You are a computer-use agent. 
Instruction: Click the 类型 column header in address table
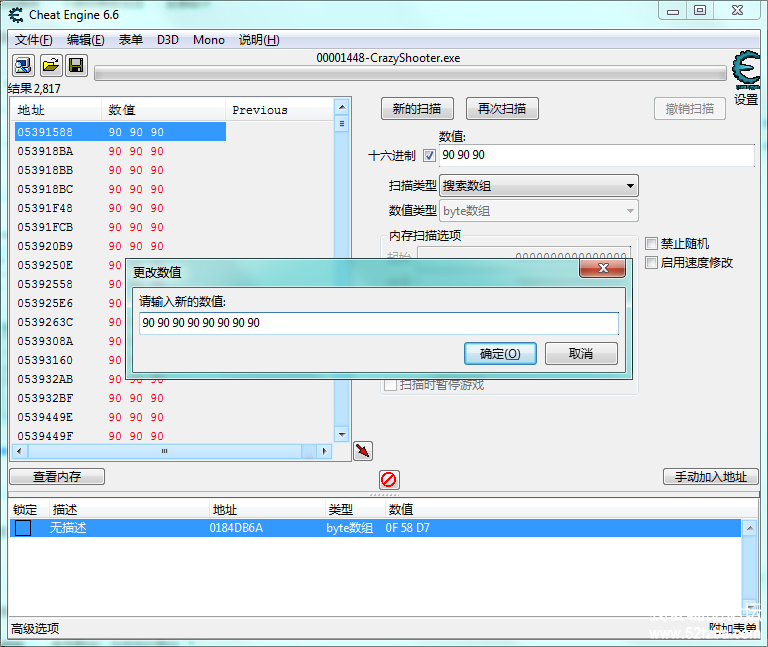click(355, 510)
